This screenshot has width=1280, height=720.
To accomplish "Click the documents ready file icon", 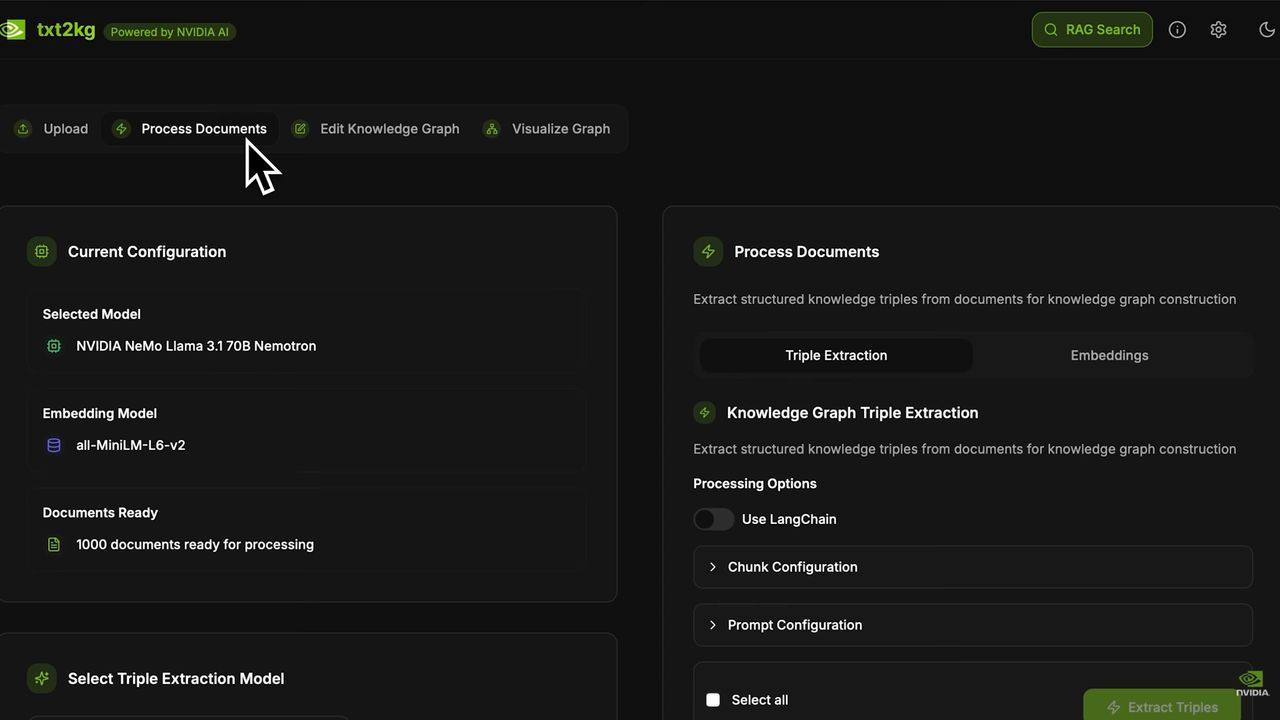I will click(x=54, y=545).
